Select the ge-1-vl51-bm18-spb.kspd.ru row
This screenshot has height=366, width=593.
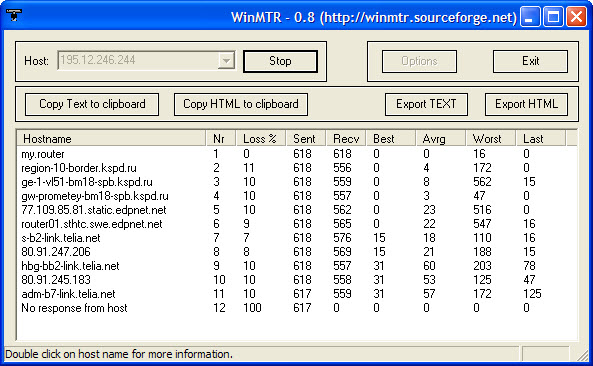pos(297,182)
